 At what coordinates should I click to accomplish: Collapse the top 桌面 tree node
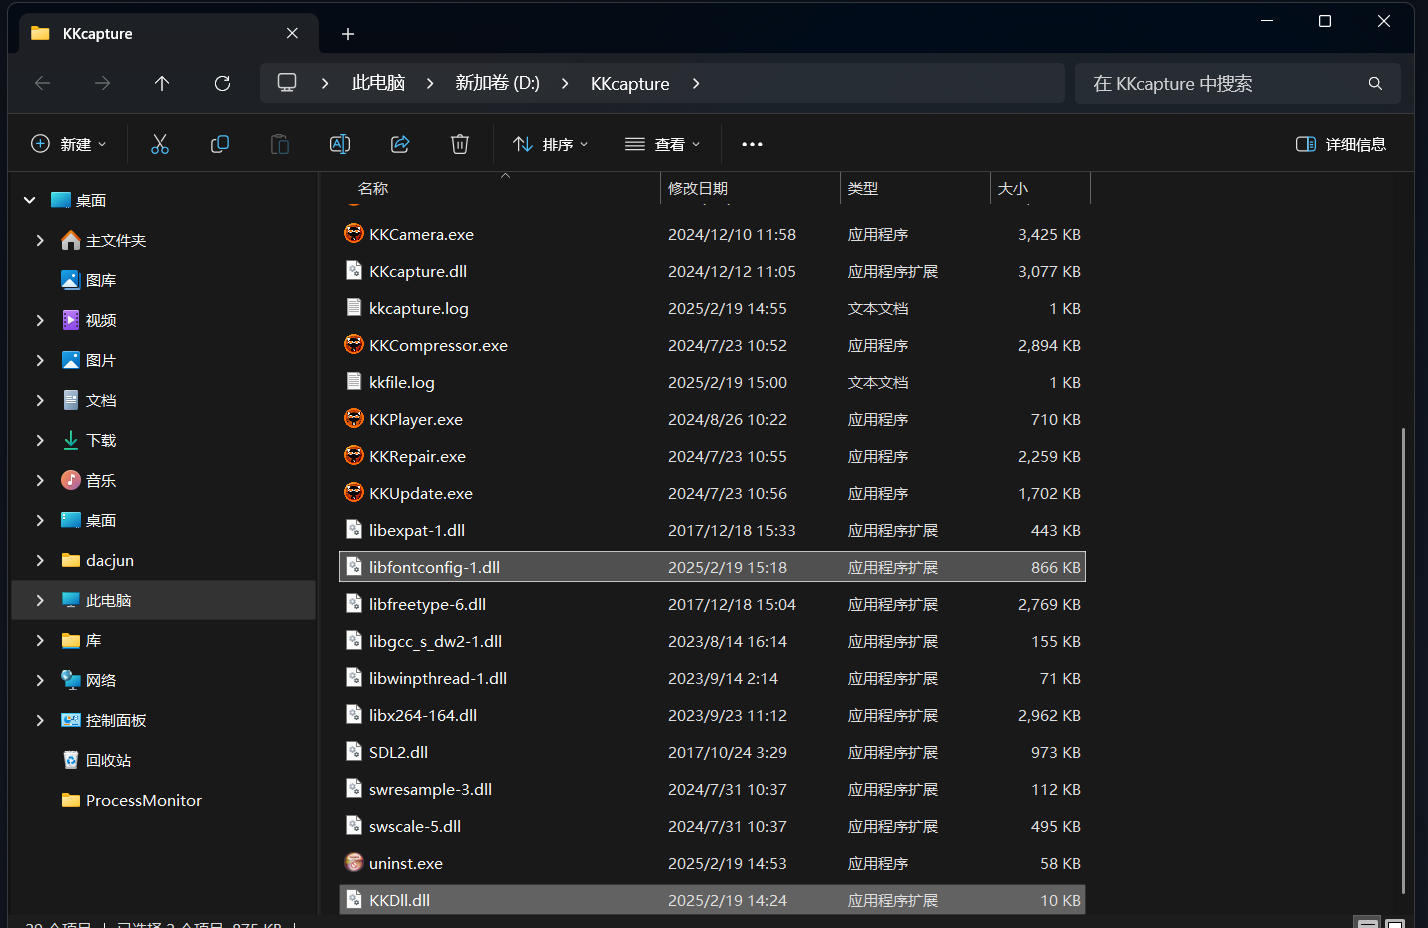pyautogui.click(x=30, y=200)
